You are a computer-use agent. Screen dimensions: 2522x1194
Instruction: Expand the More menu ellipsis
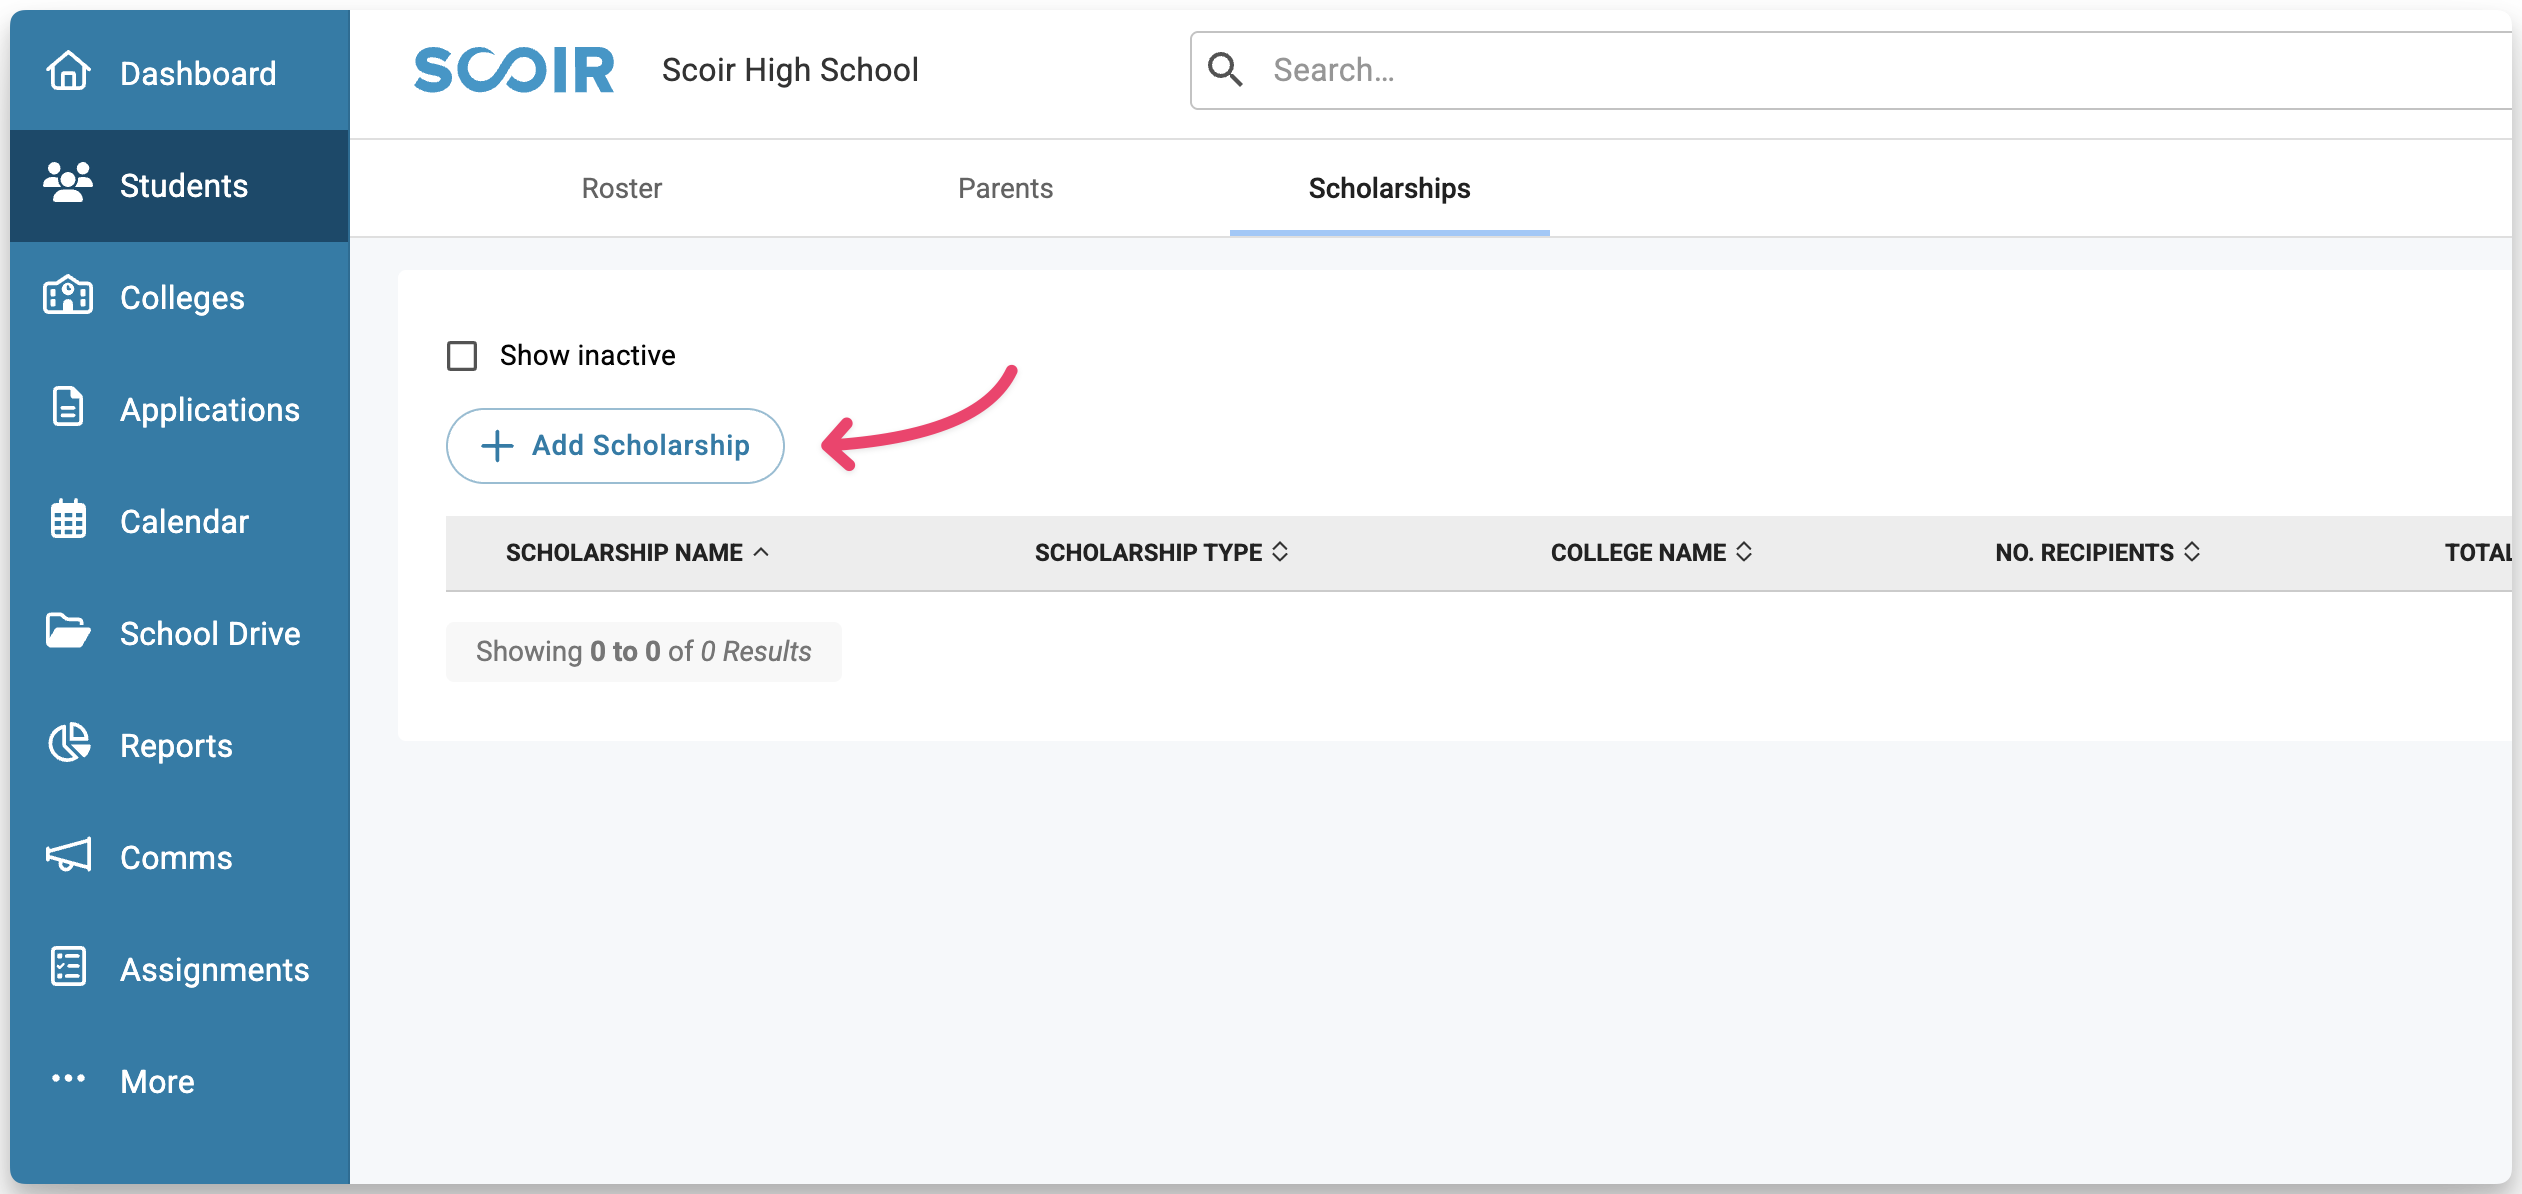click(68, 1080)
